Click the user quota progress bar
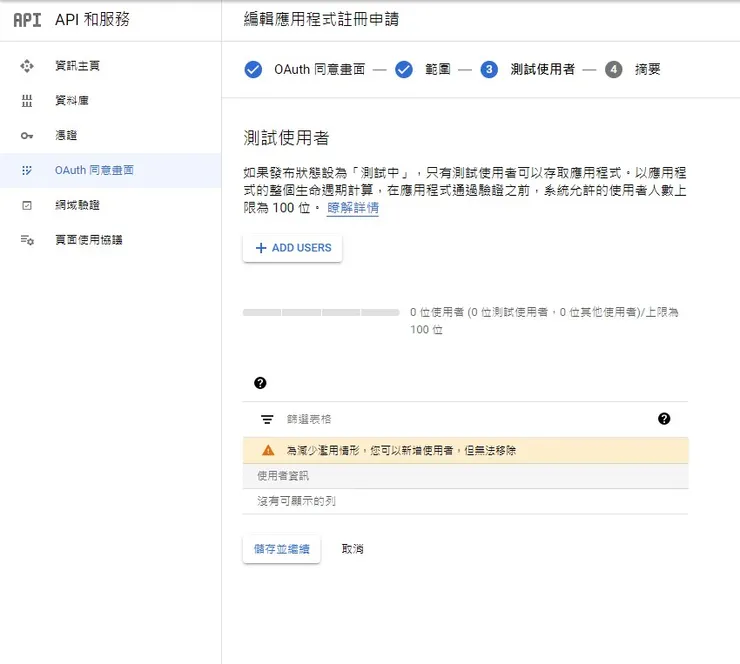Viewport: 740px width, 664px height. (321, 312)
